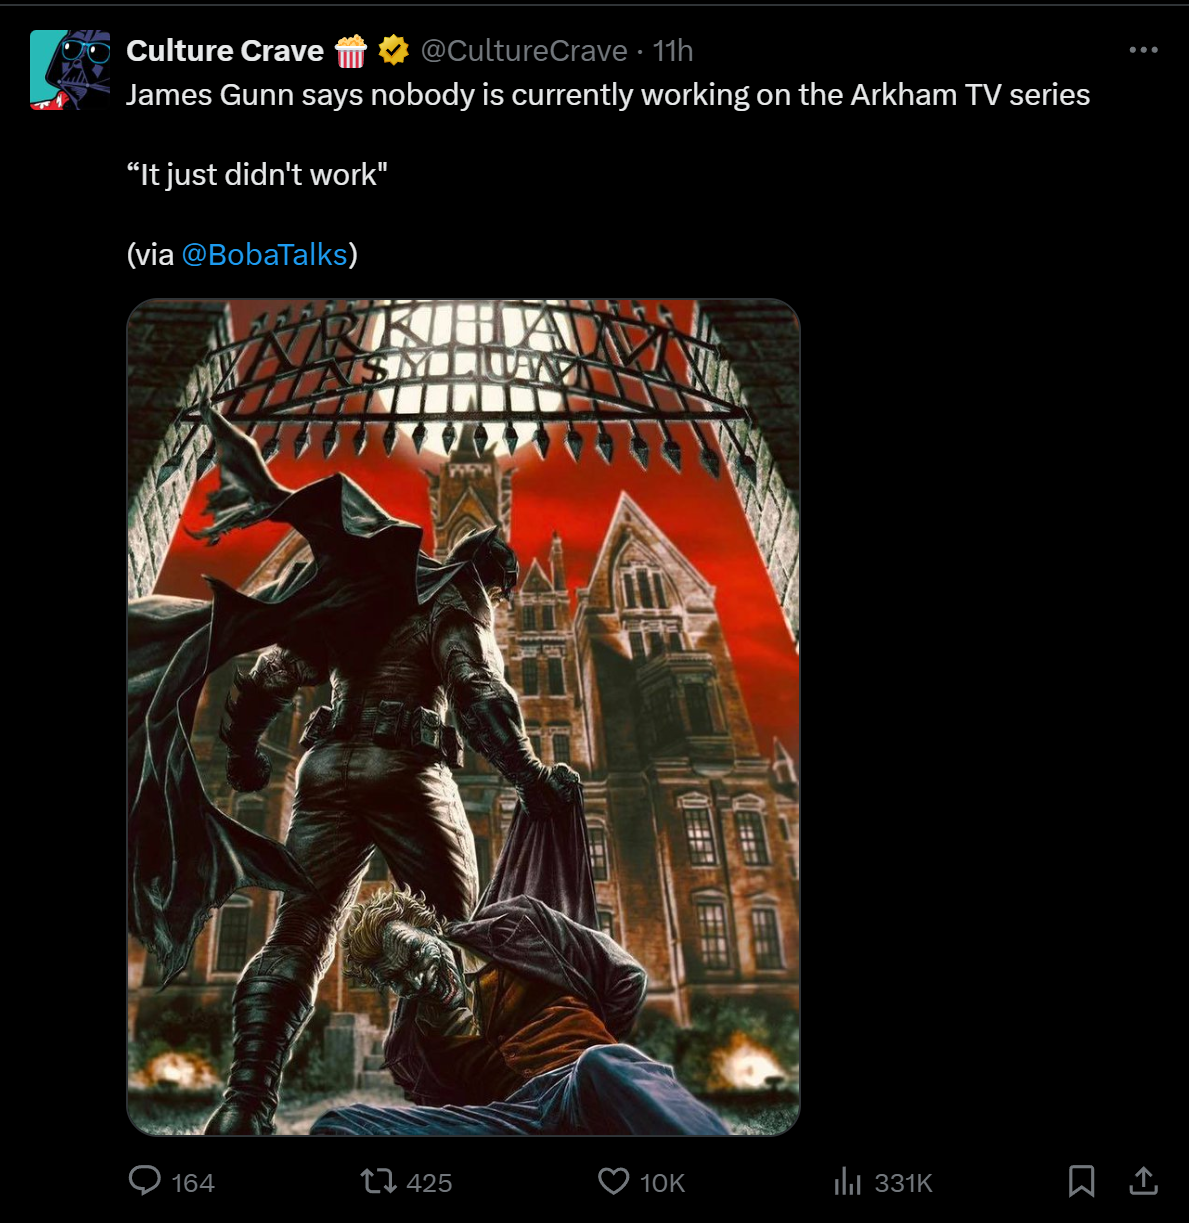This screenshot has width=1189, height=1223.
Task: Click the repost arrows icon
Action: click(x=378, y=1182)
